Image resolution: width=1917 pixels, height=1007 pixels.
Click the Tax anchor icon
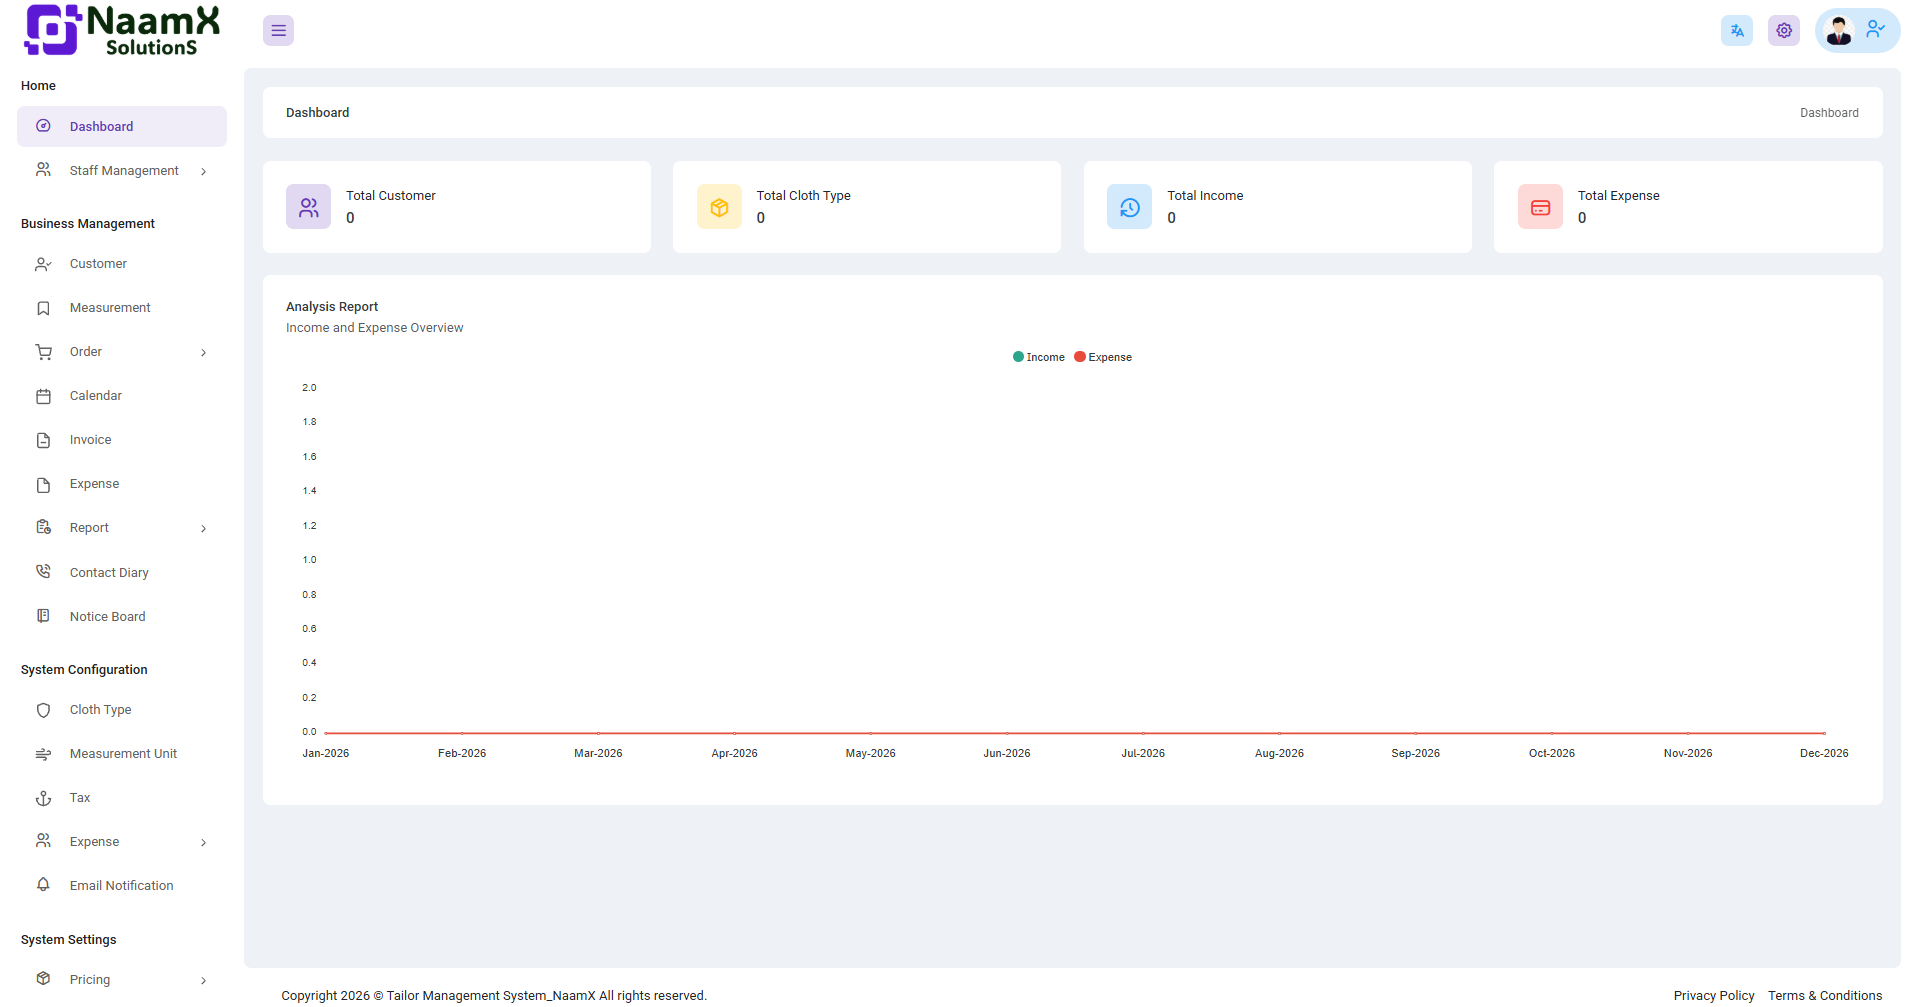point(43,798)
